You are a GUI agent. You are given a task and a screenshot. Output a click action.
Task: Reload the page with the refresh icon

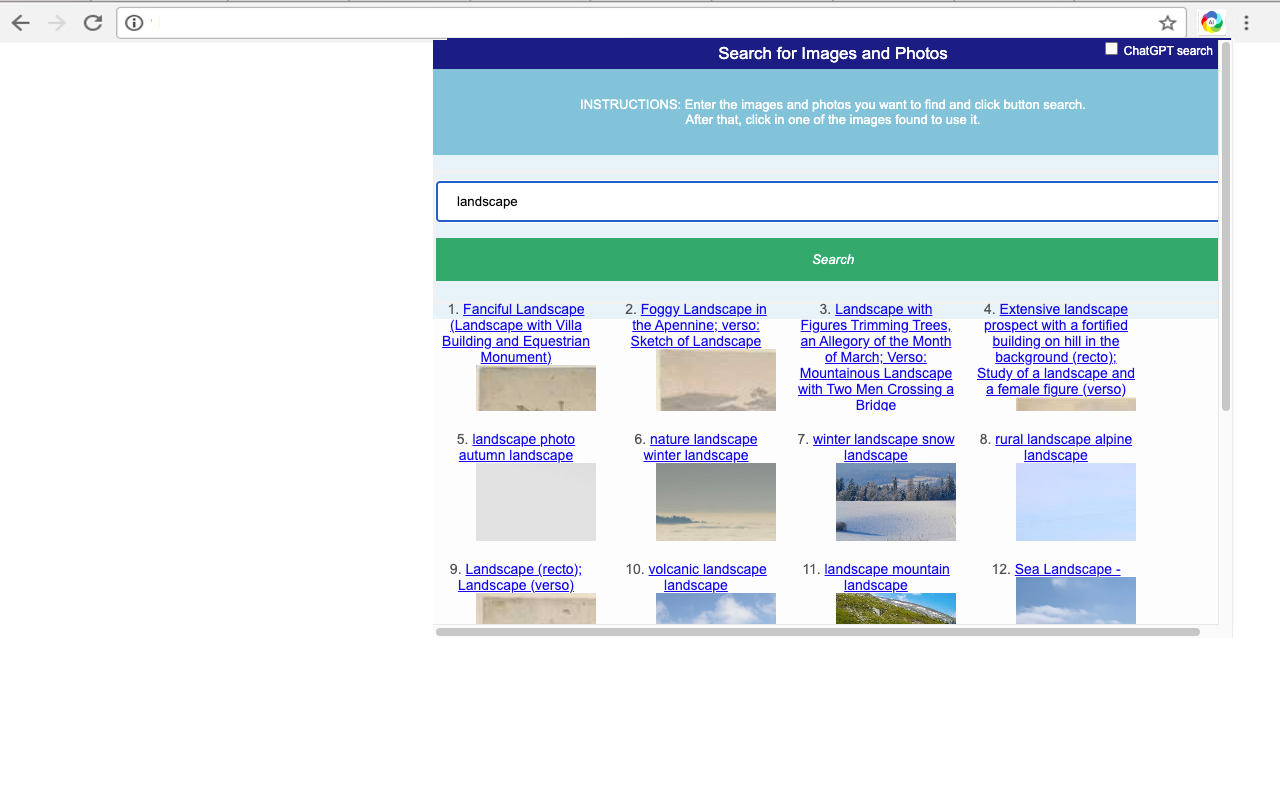pyautogui.click(x=93, y=23)
